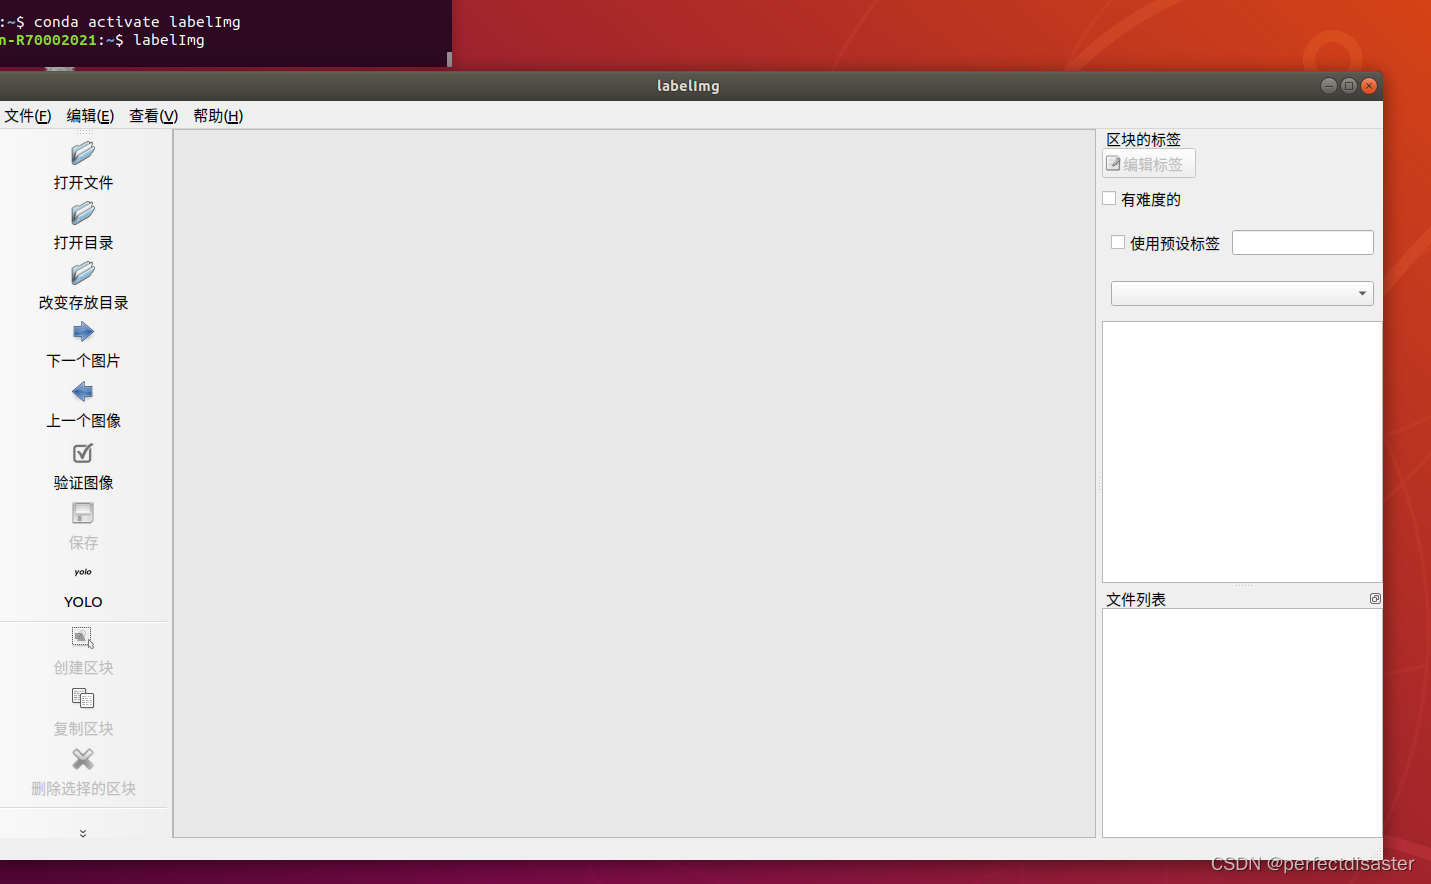The height and width of the screenshot is (884, 1431).
Task: Enable the difficult (有难度的) checkbox
Action: point(1109,199)
